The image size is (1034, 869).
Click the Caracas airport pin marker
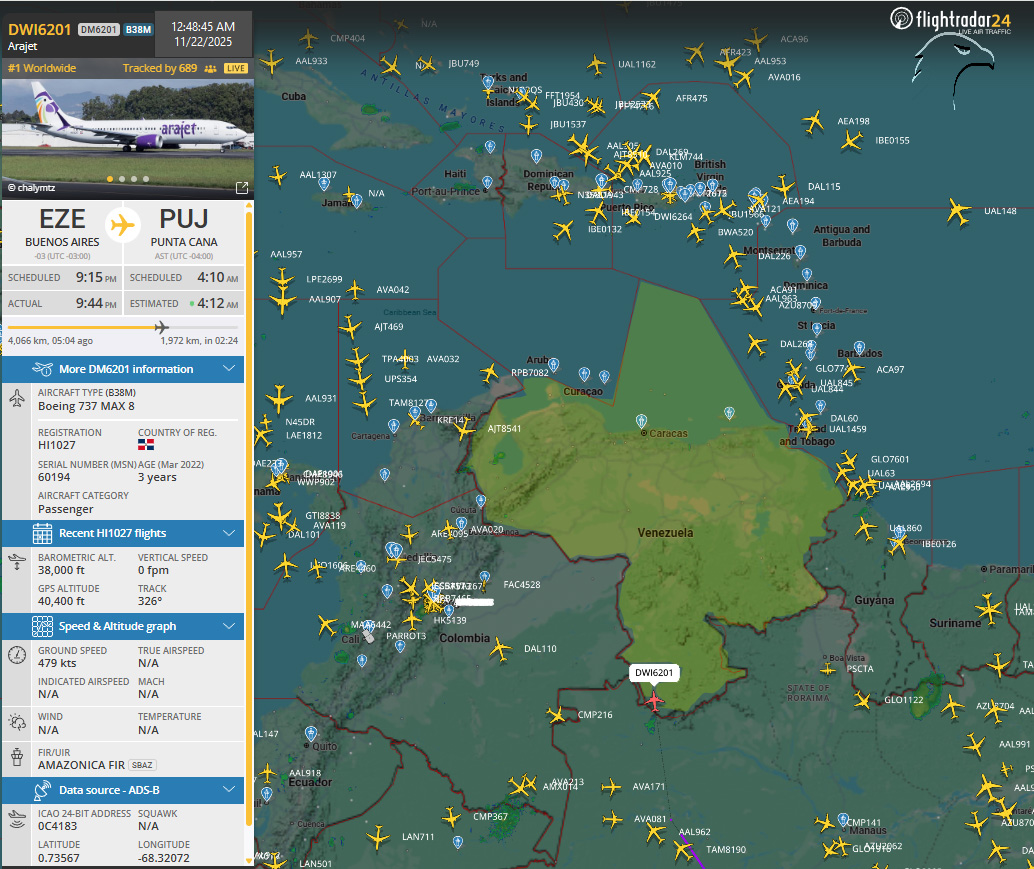tap(641, 421)
